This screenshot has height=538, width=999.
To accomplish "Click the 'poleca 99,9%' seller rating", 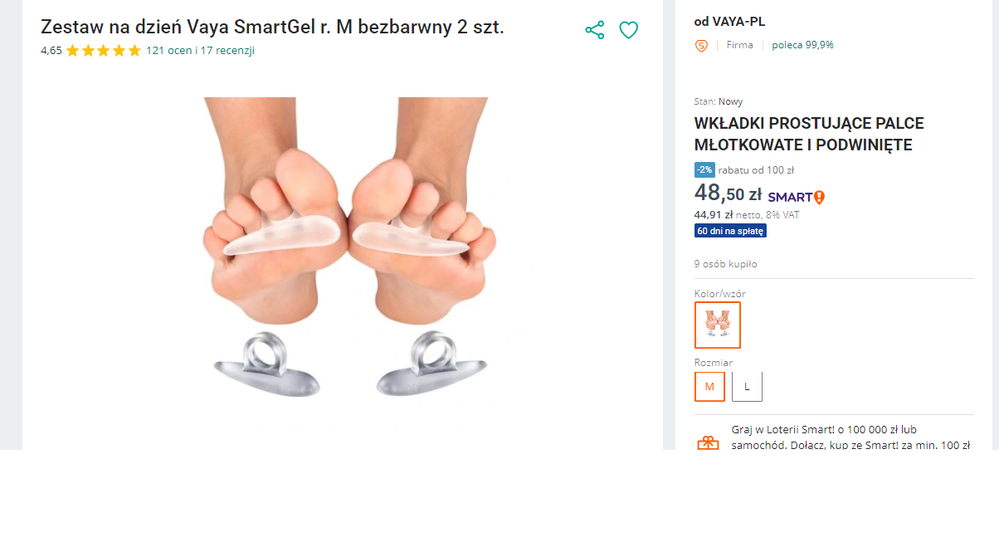I will pyautogui.click(x=802, y=45).
